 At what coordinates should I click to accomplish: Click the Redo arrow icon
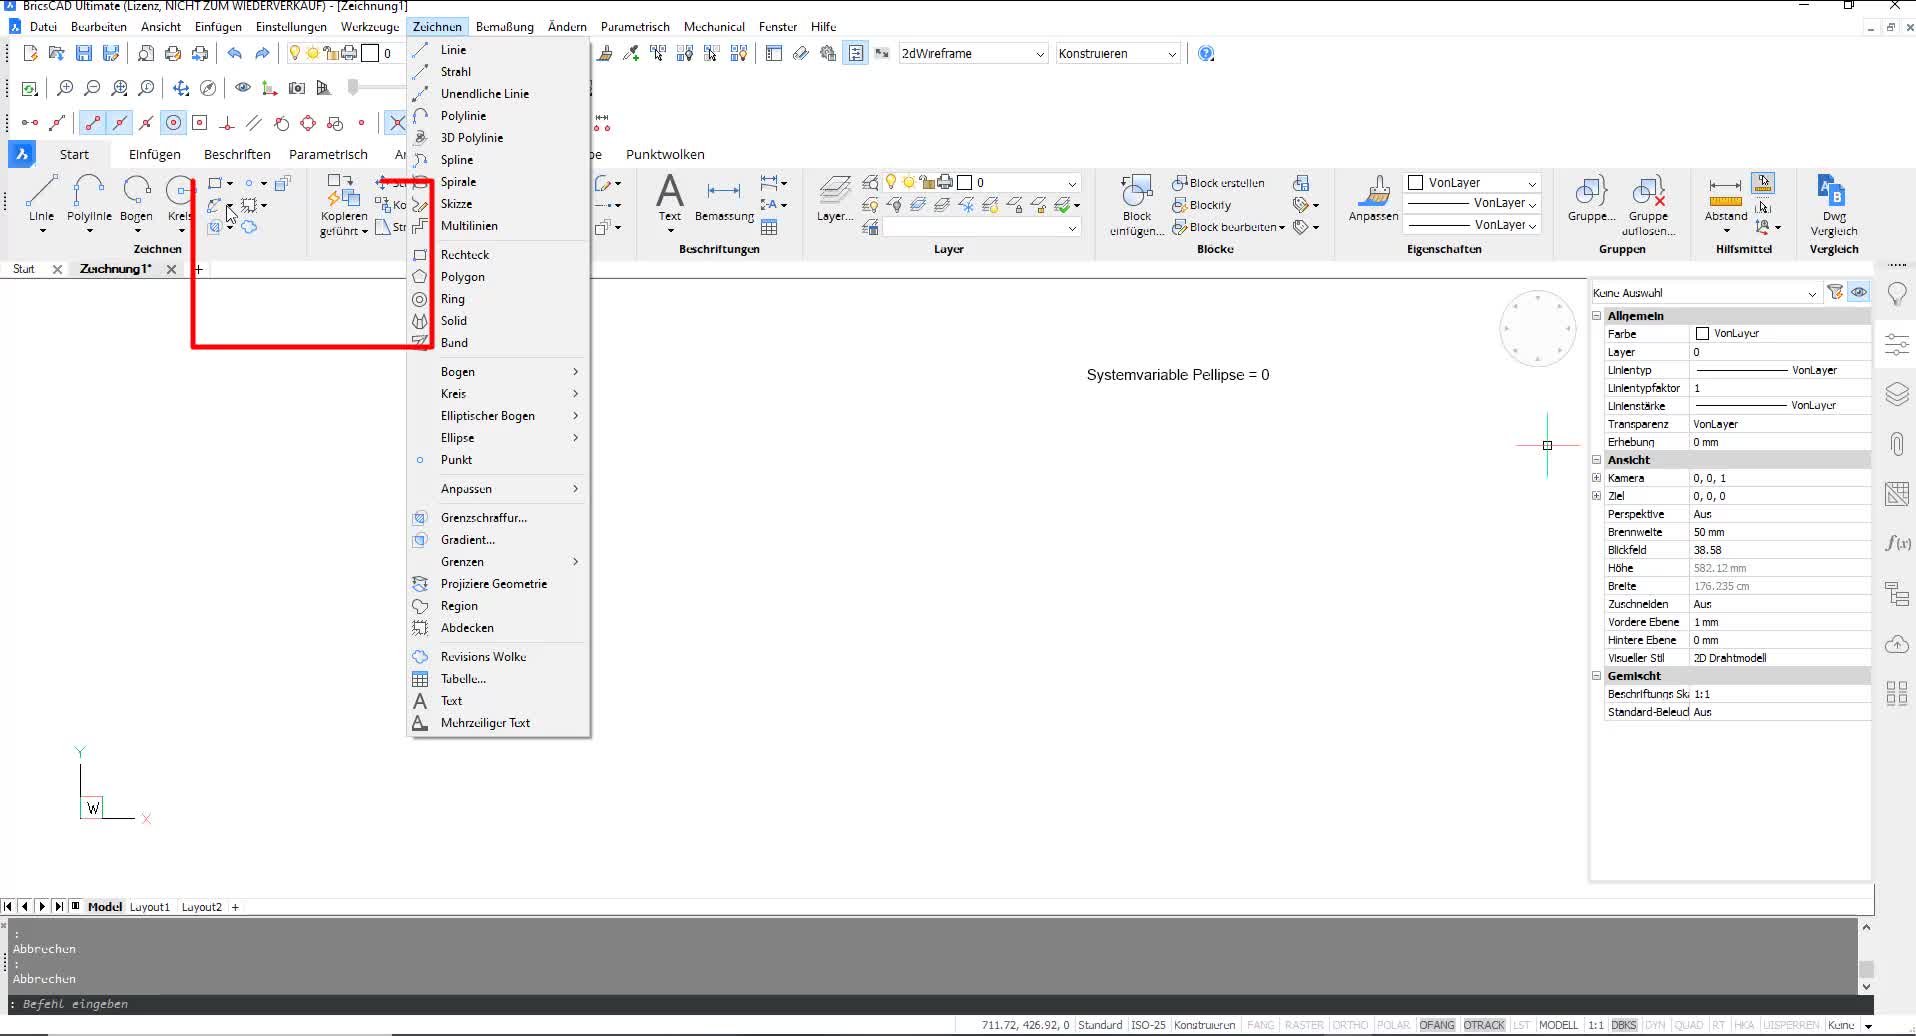262,53
